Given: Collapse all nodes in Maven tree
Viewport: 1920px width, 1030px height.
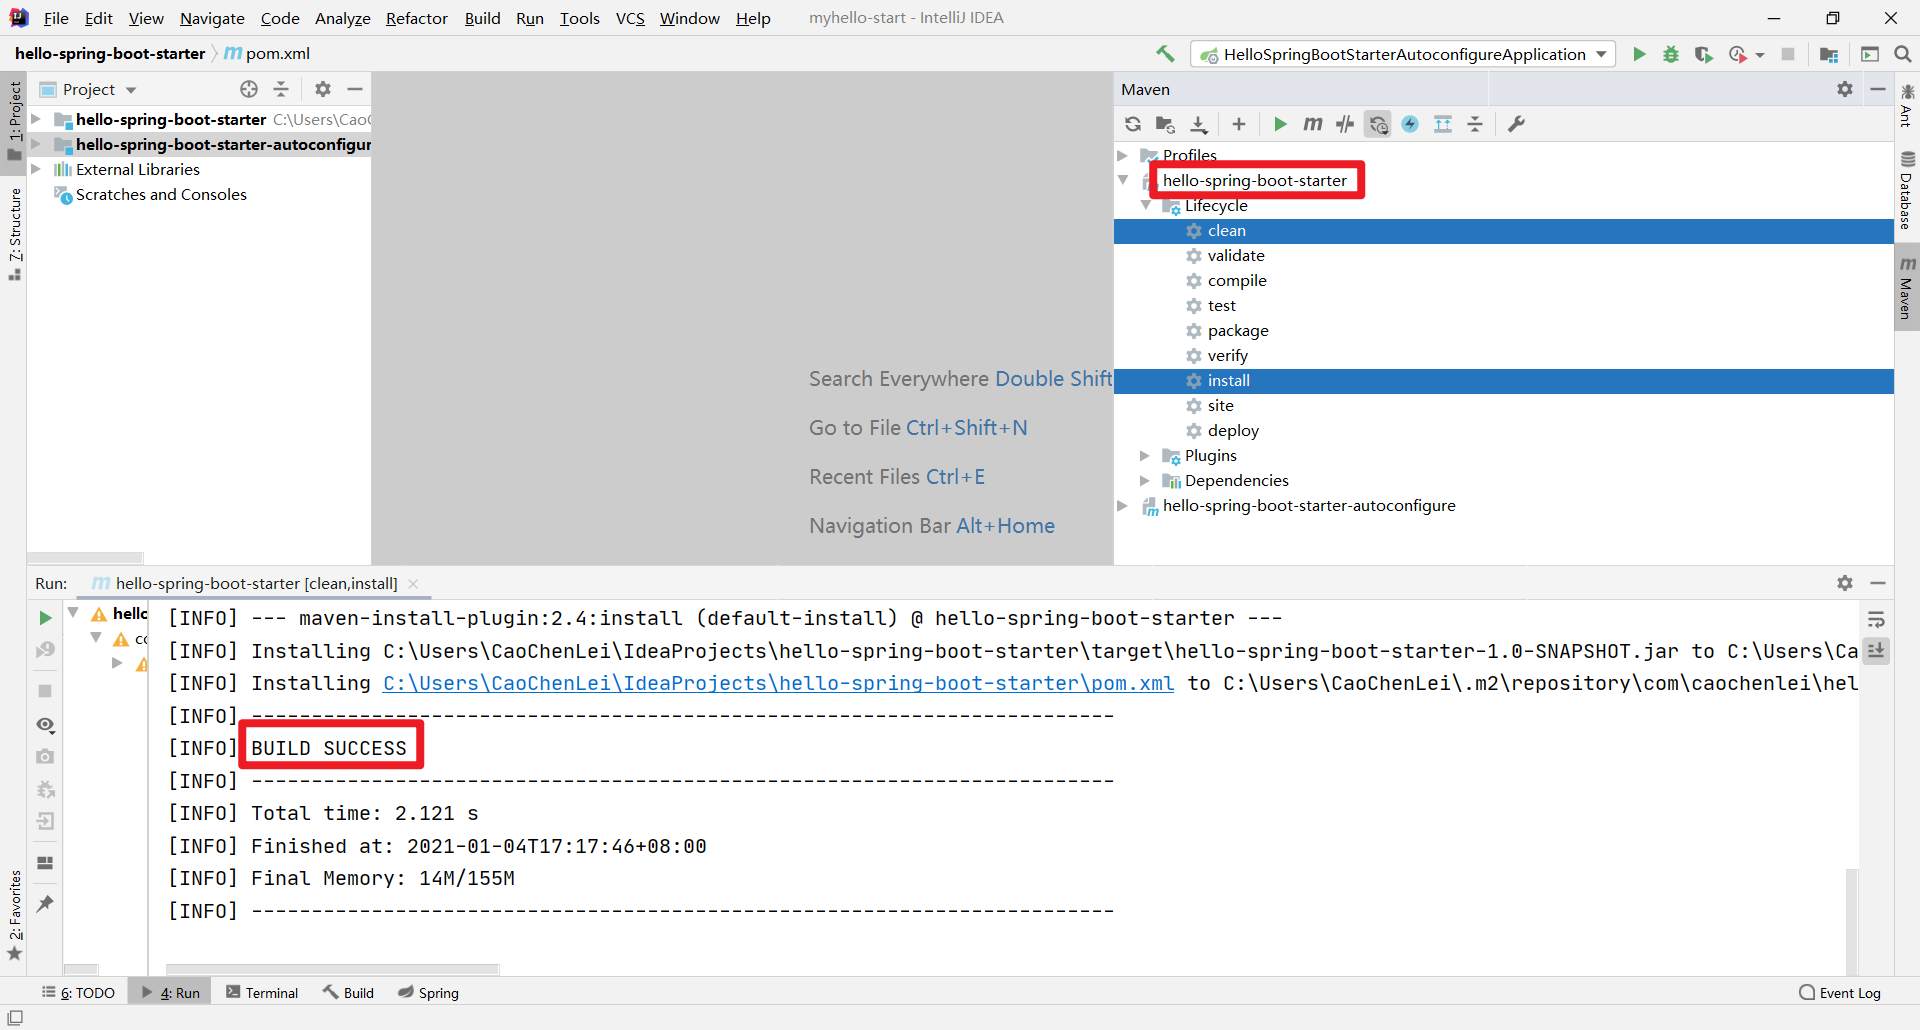Looking at the screenshot, I should pos(1475,124).
